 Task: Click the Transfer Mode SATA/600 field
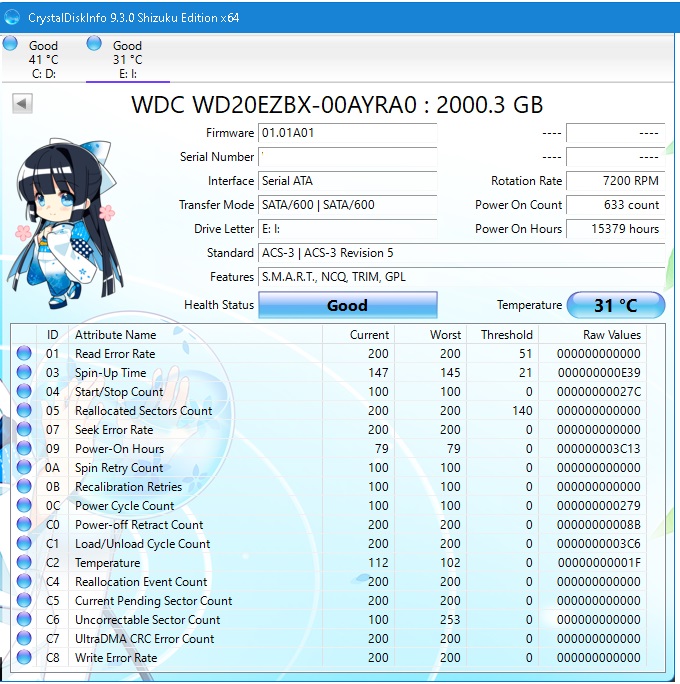click(348, 205)
